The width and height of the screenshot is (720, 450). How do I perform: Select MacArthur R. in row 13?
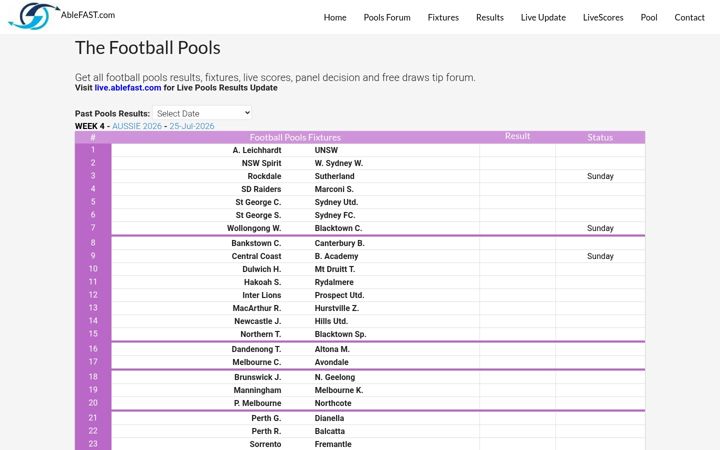point(257,308)
